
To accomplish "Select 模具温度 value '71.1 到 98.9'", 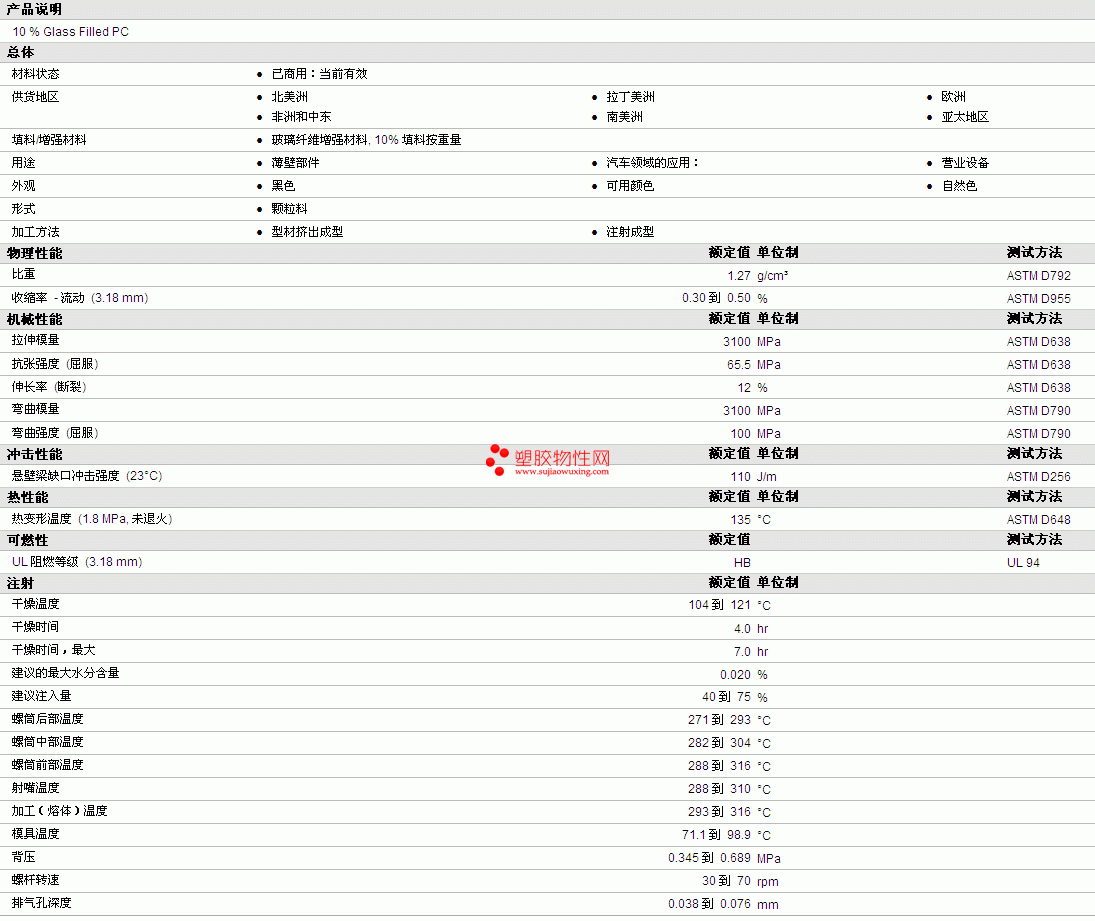I will (x=716, y=835).
